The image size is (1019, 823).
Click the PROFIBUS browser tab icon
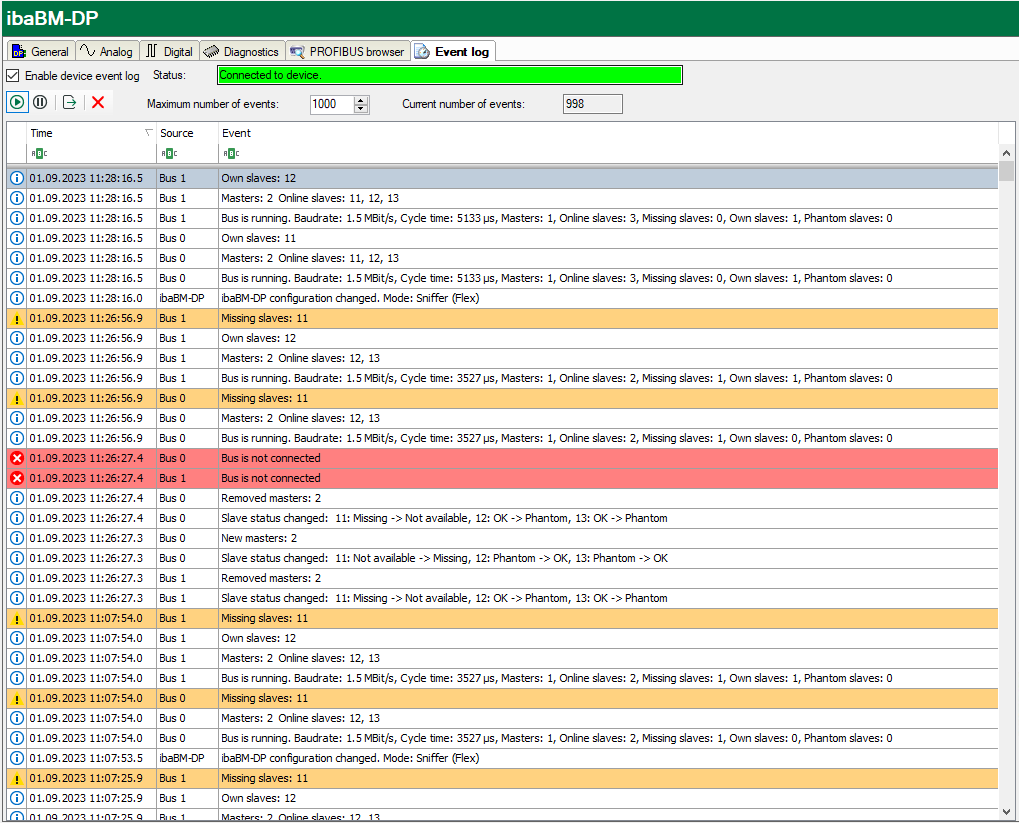298,51
